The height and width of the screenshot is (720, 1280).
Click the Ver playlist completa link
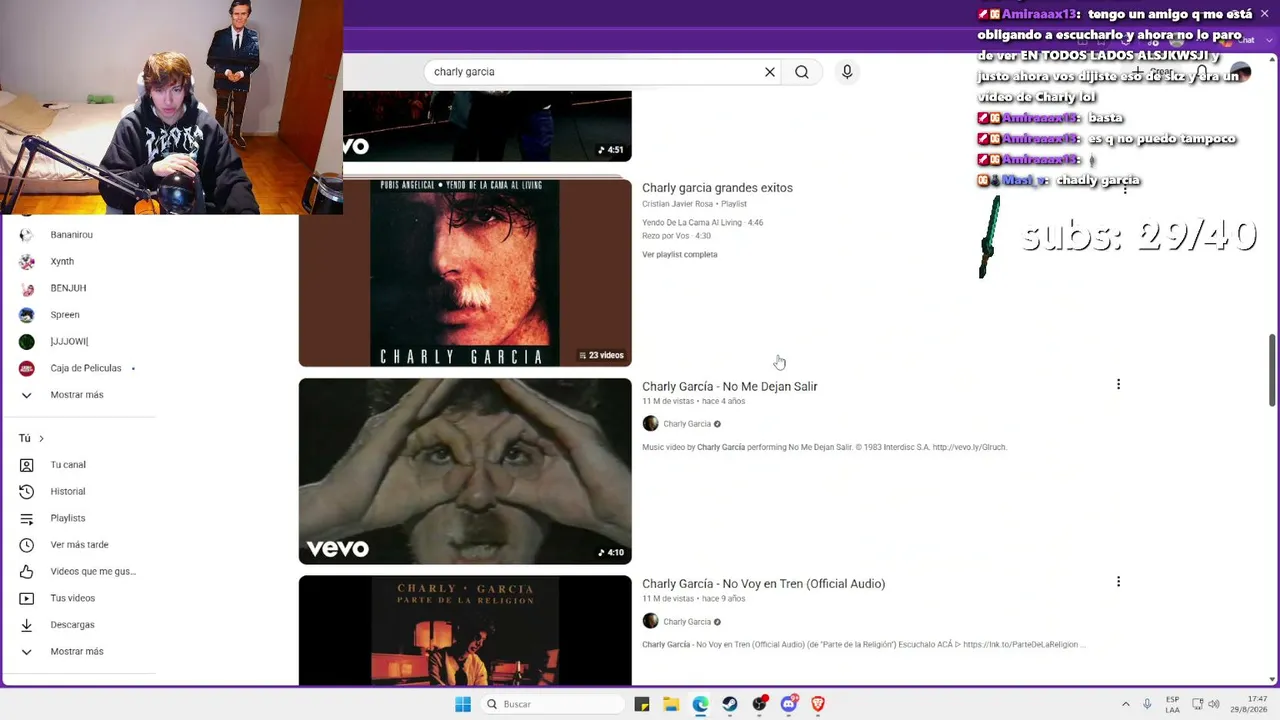tap(680, 255)
